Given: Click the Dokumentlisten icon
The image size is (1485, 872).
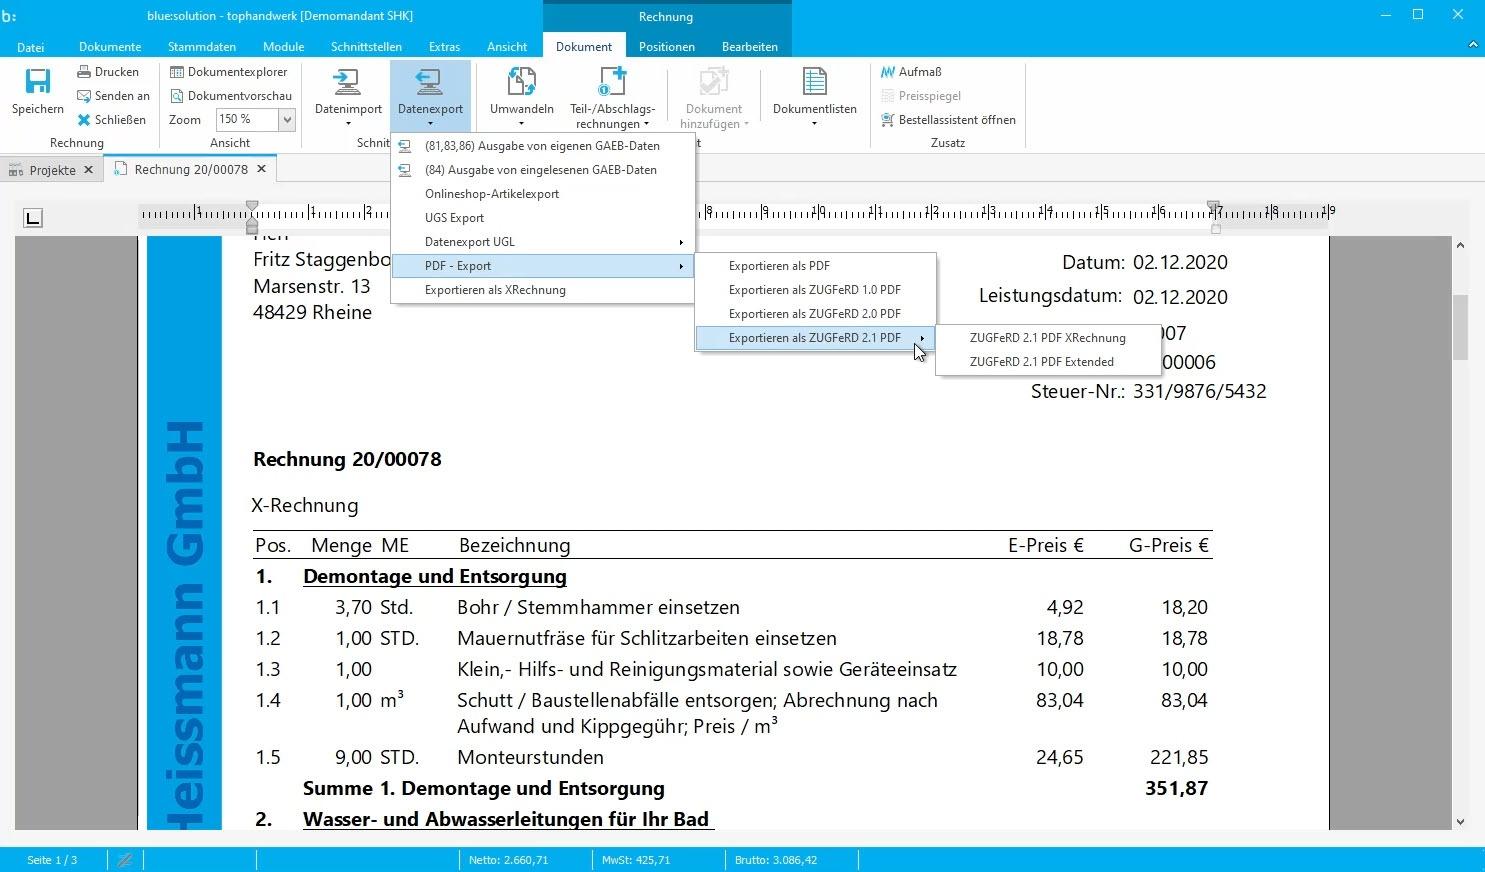Looking at the screenshot, I should coord(814,82).
